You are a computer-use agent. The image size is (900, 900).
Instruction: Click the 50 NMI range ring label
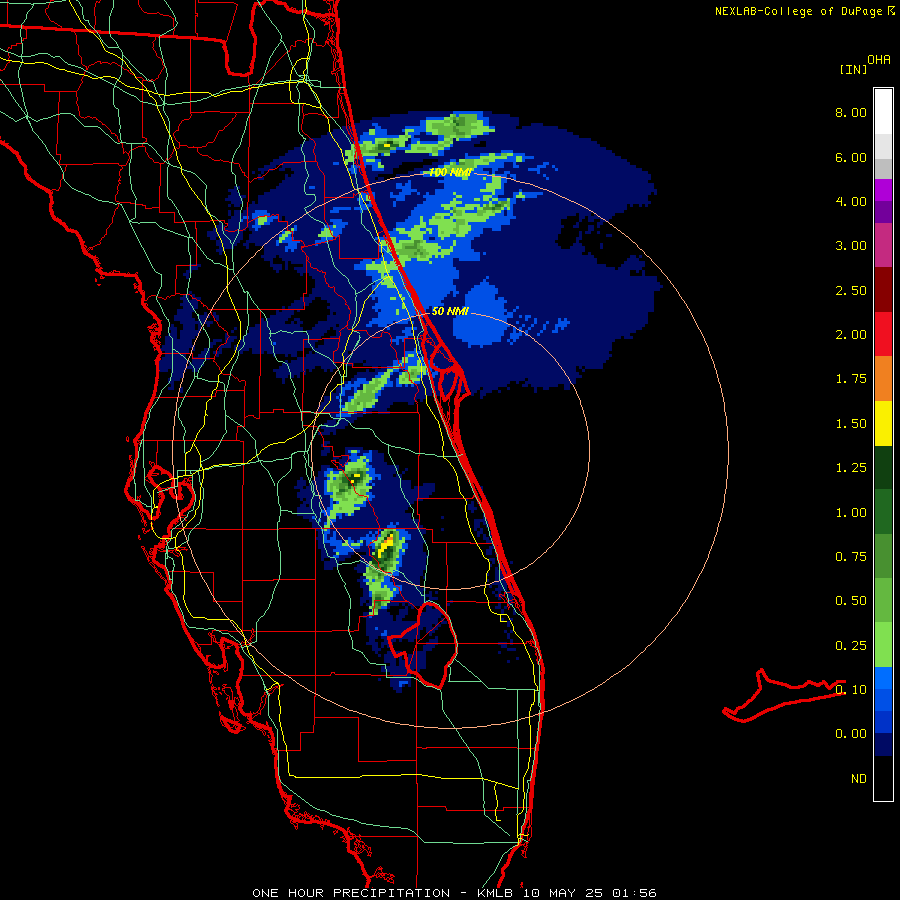click(450, 312)
